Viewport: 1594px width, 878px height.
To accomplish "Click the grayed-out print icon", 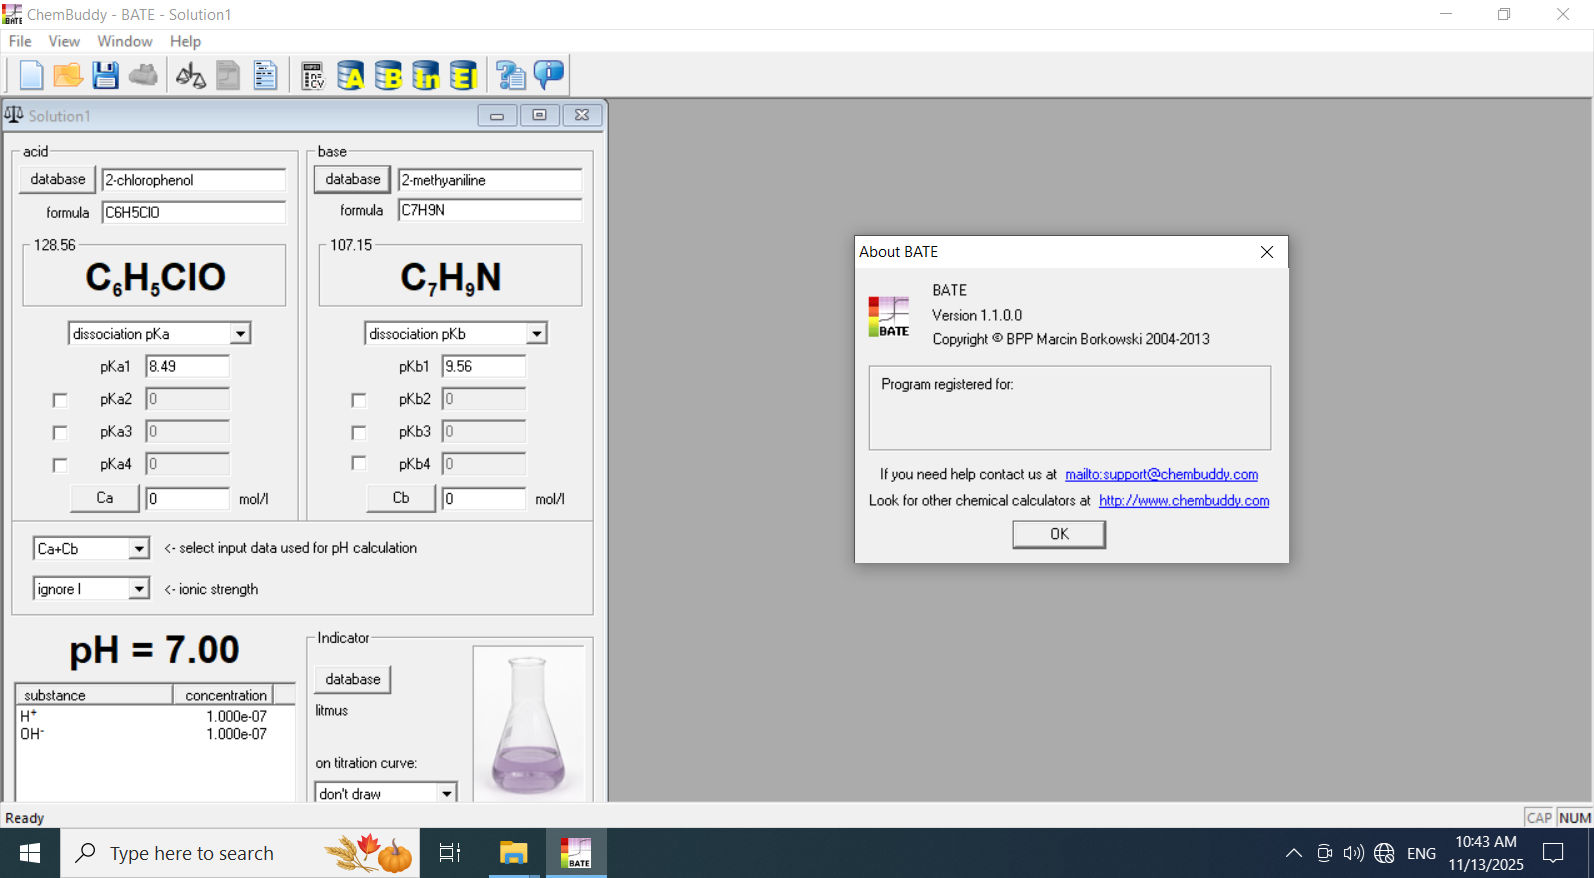I will 143,75.
